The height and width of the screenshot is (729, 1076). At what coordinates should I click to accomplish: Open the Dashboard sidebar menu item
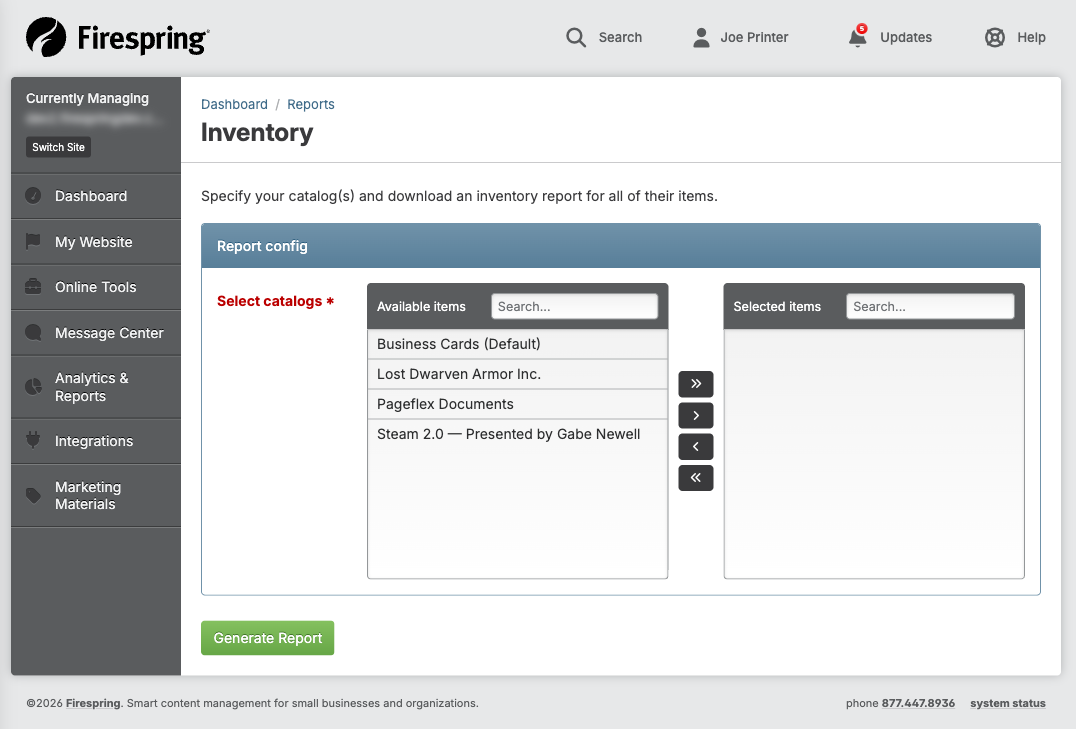coord(96,196)
